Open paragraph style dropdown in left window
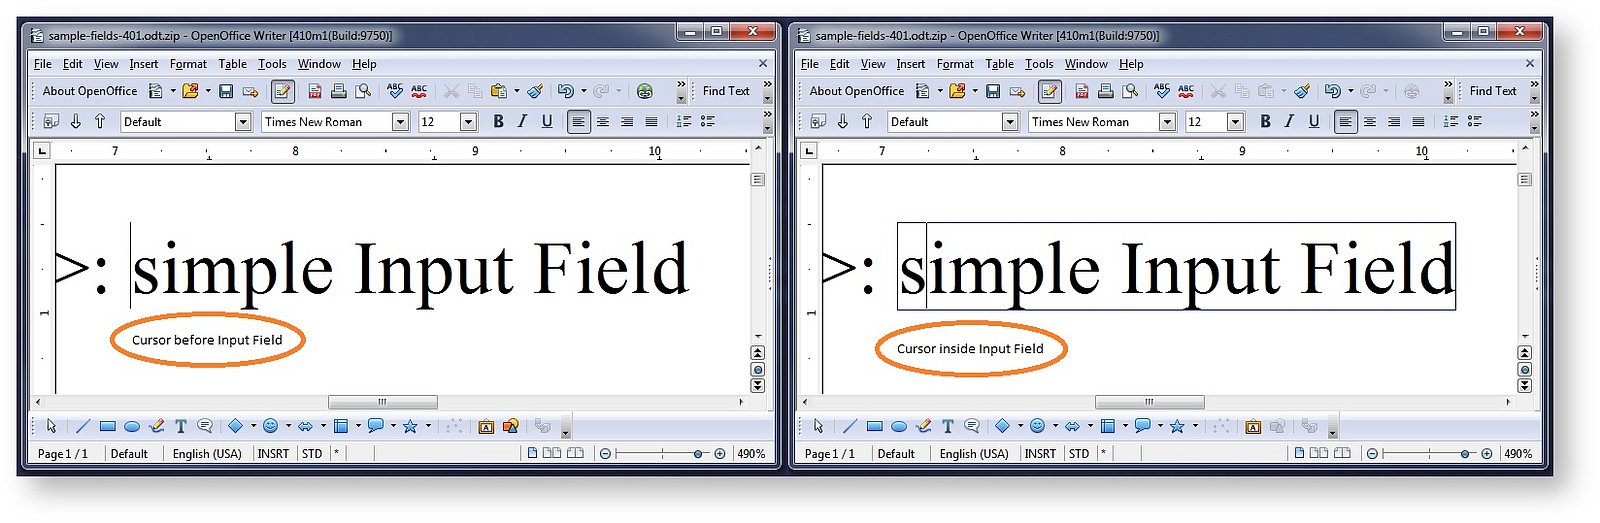1600x523 pixels. coord(243,122)
